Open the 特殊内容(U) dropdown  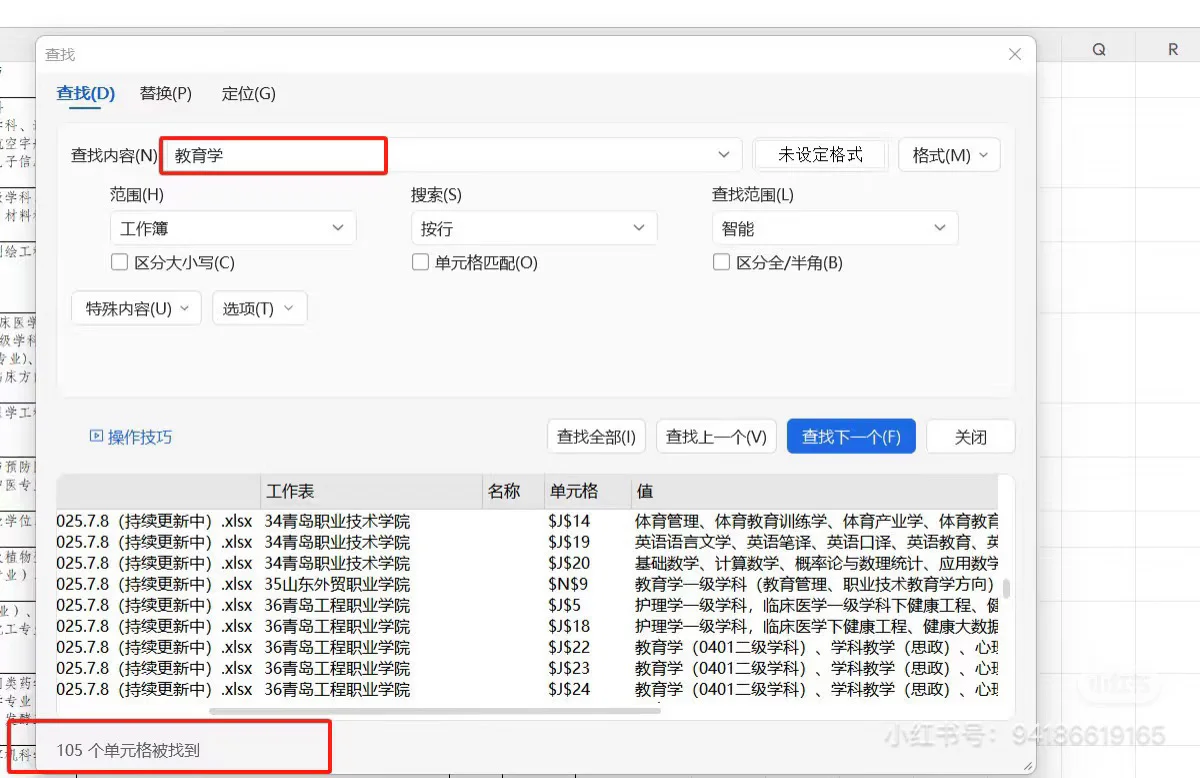[136, 308]
